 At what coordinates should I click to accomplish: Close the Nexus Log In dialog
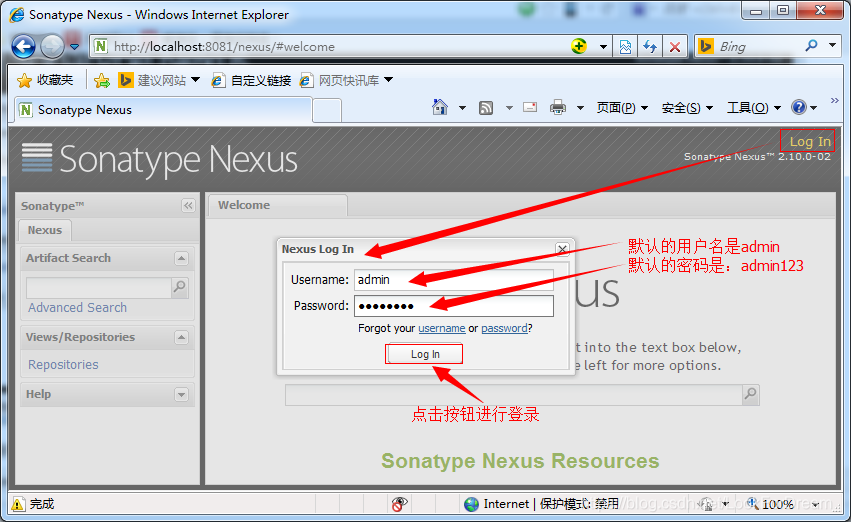point(562,249)
